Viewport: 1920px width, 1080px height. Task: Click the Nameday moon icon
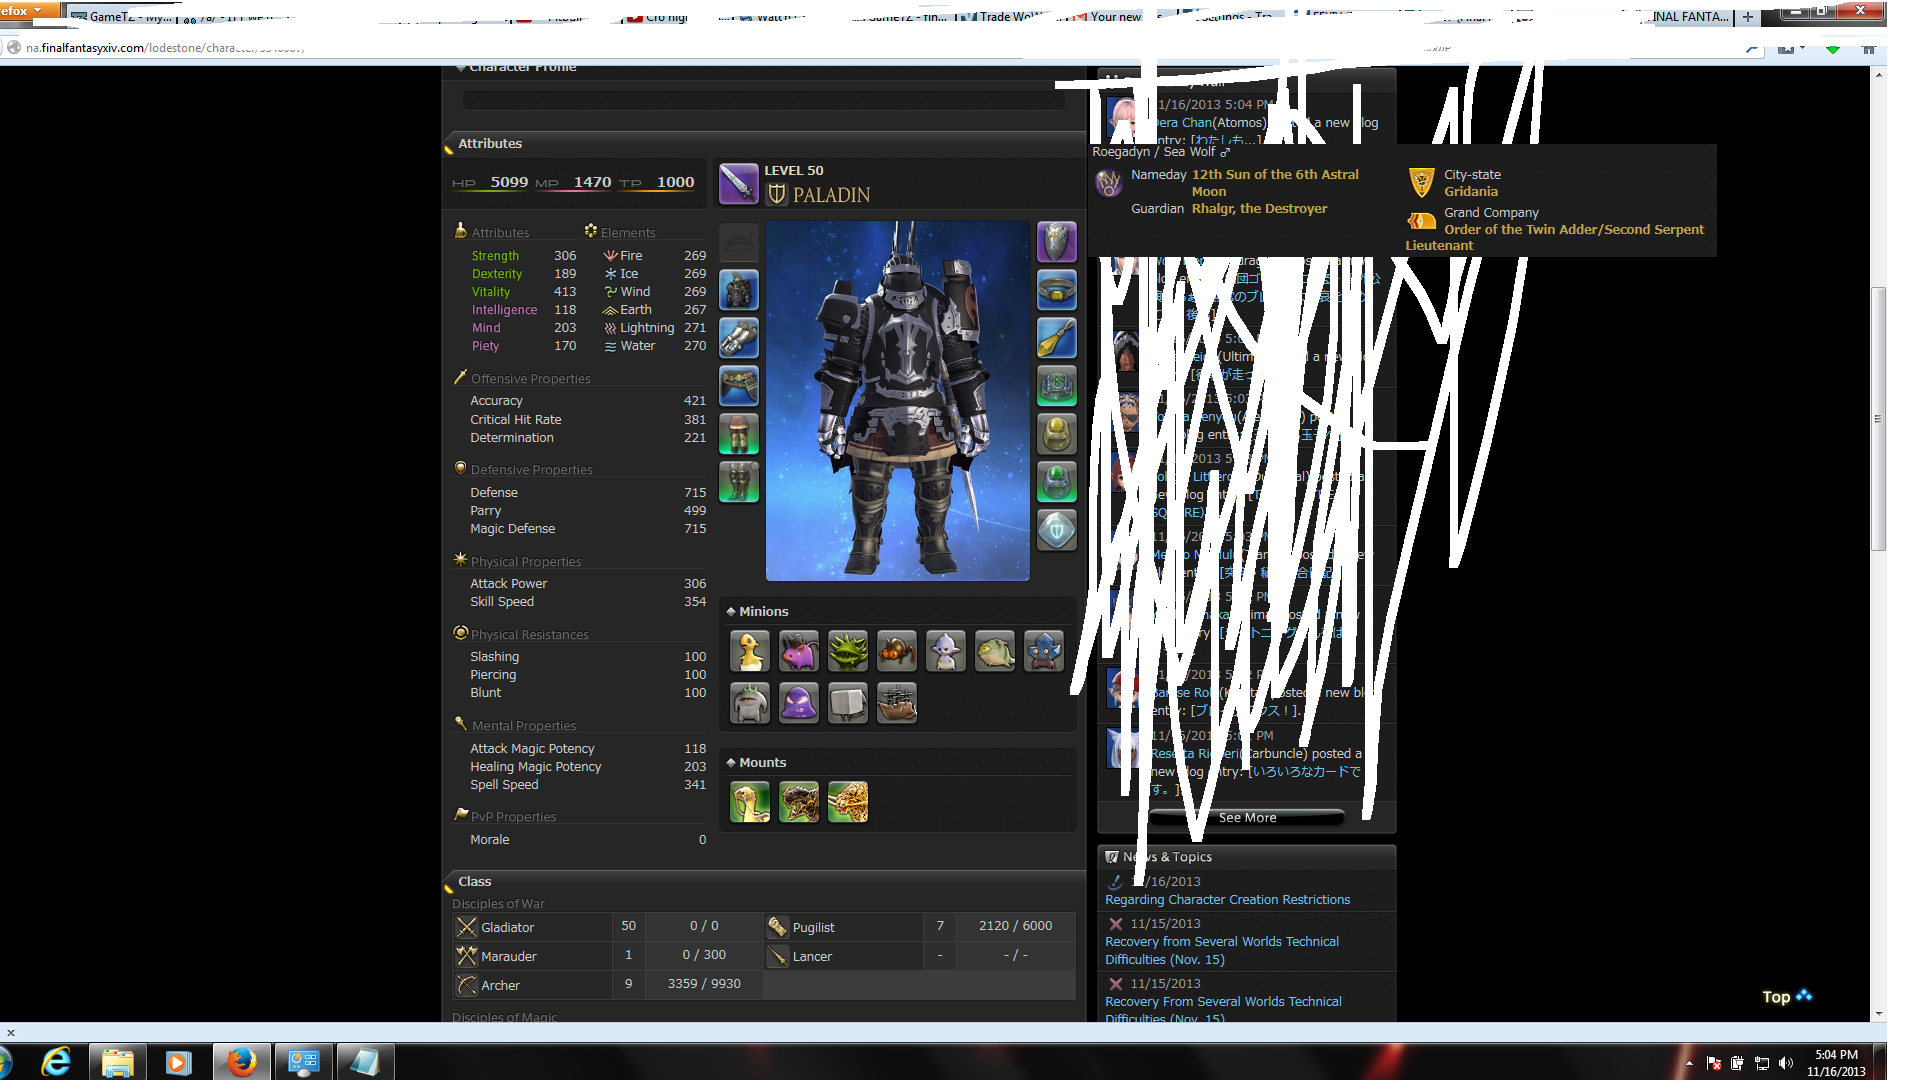pyautogui.click(x=1109, y=183)
